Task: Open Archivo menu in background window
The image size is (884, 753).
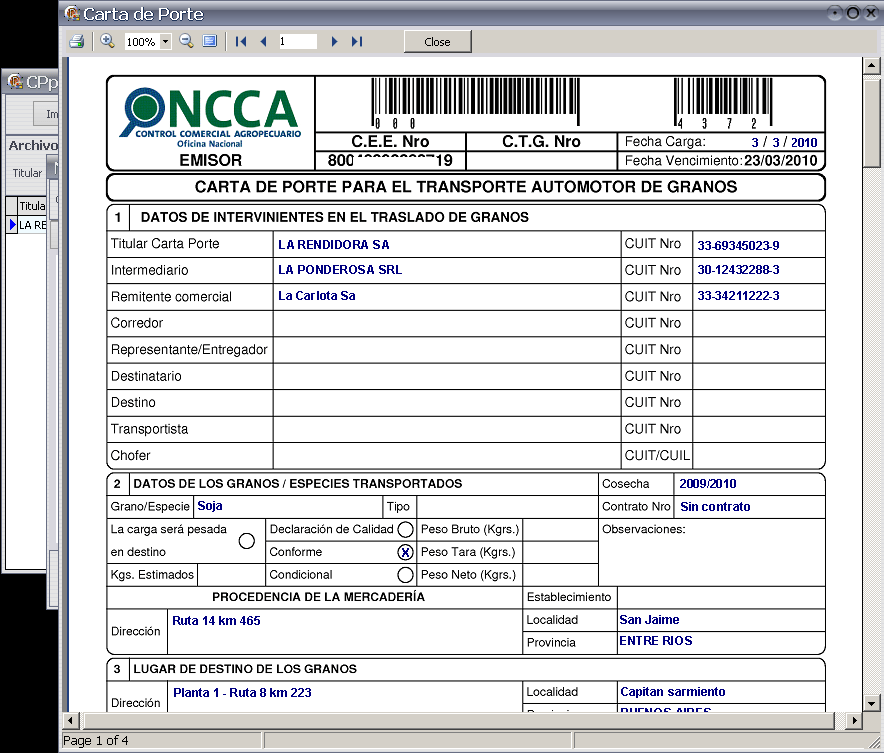Action: [x=33, y=145]
